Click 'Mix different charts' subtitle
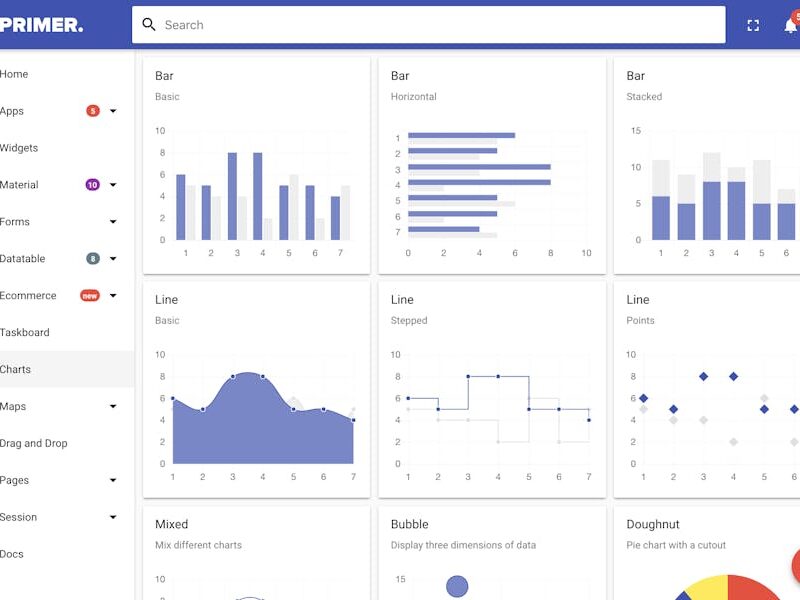800x600 pixels. click(198, 545)
